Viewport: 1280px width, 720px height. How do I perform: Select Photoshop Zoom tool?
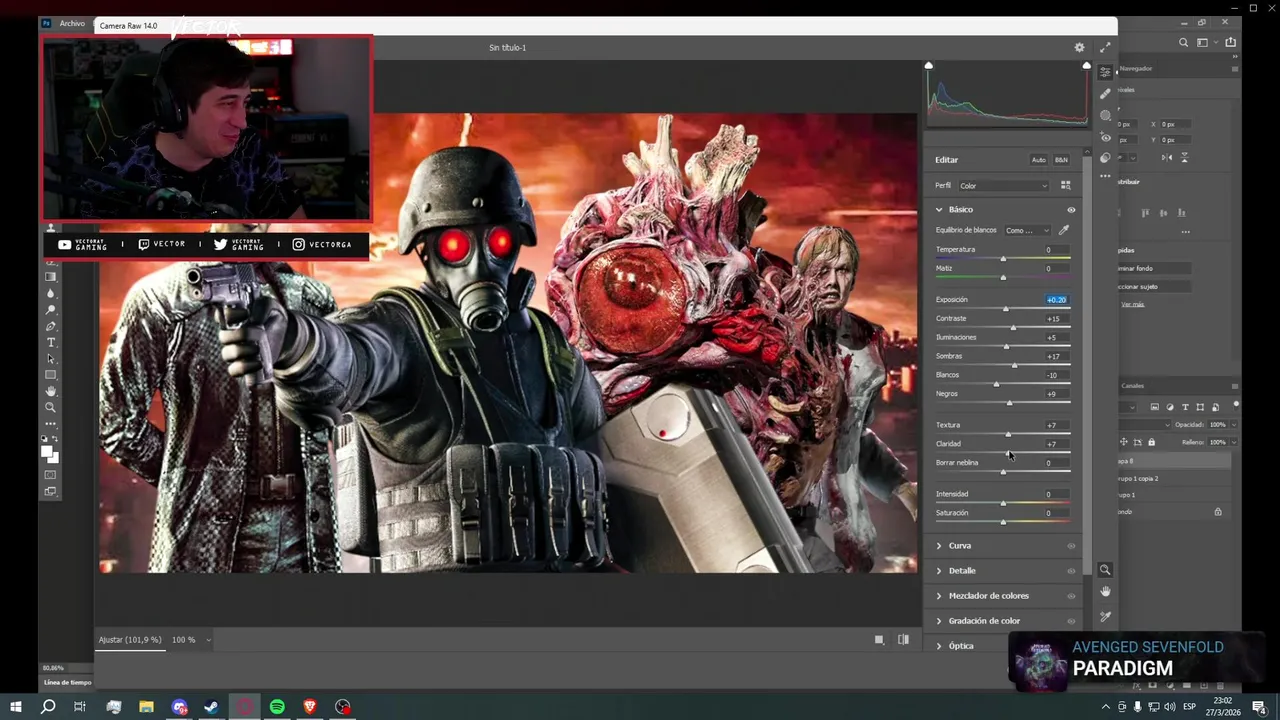51,407
